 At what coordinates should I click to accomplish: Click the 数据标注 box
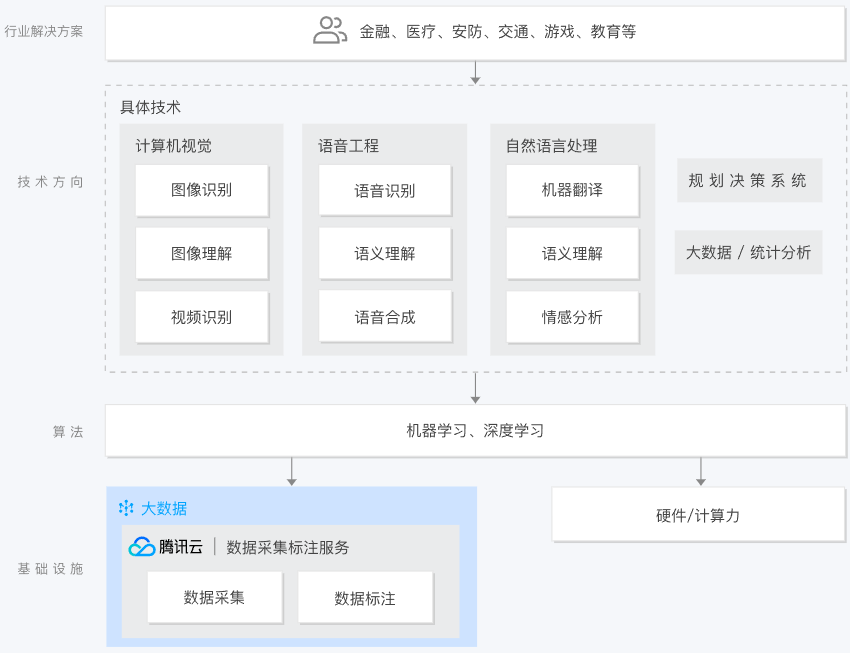tap(365, 597)
